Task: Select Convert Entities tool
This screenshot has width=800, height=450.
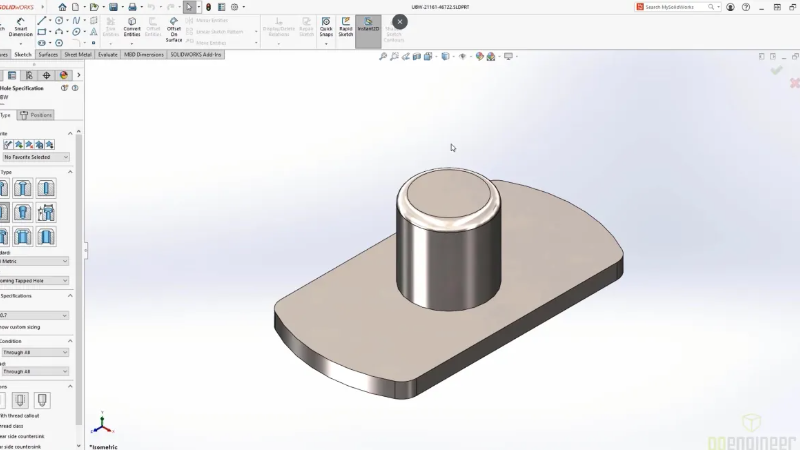Action: tap(132, 28)
